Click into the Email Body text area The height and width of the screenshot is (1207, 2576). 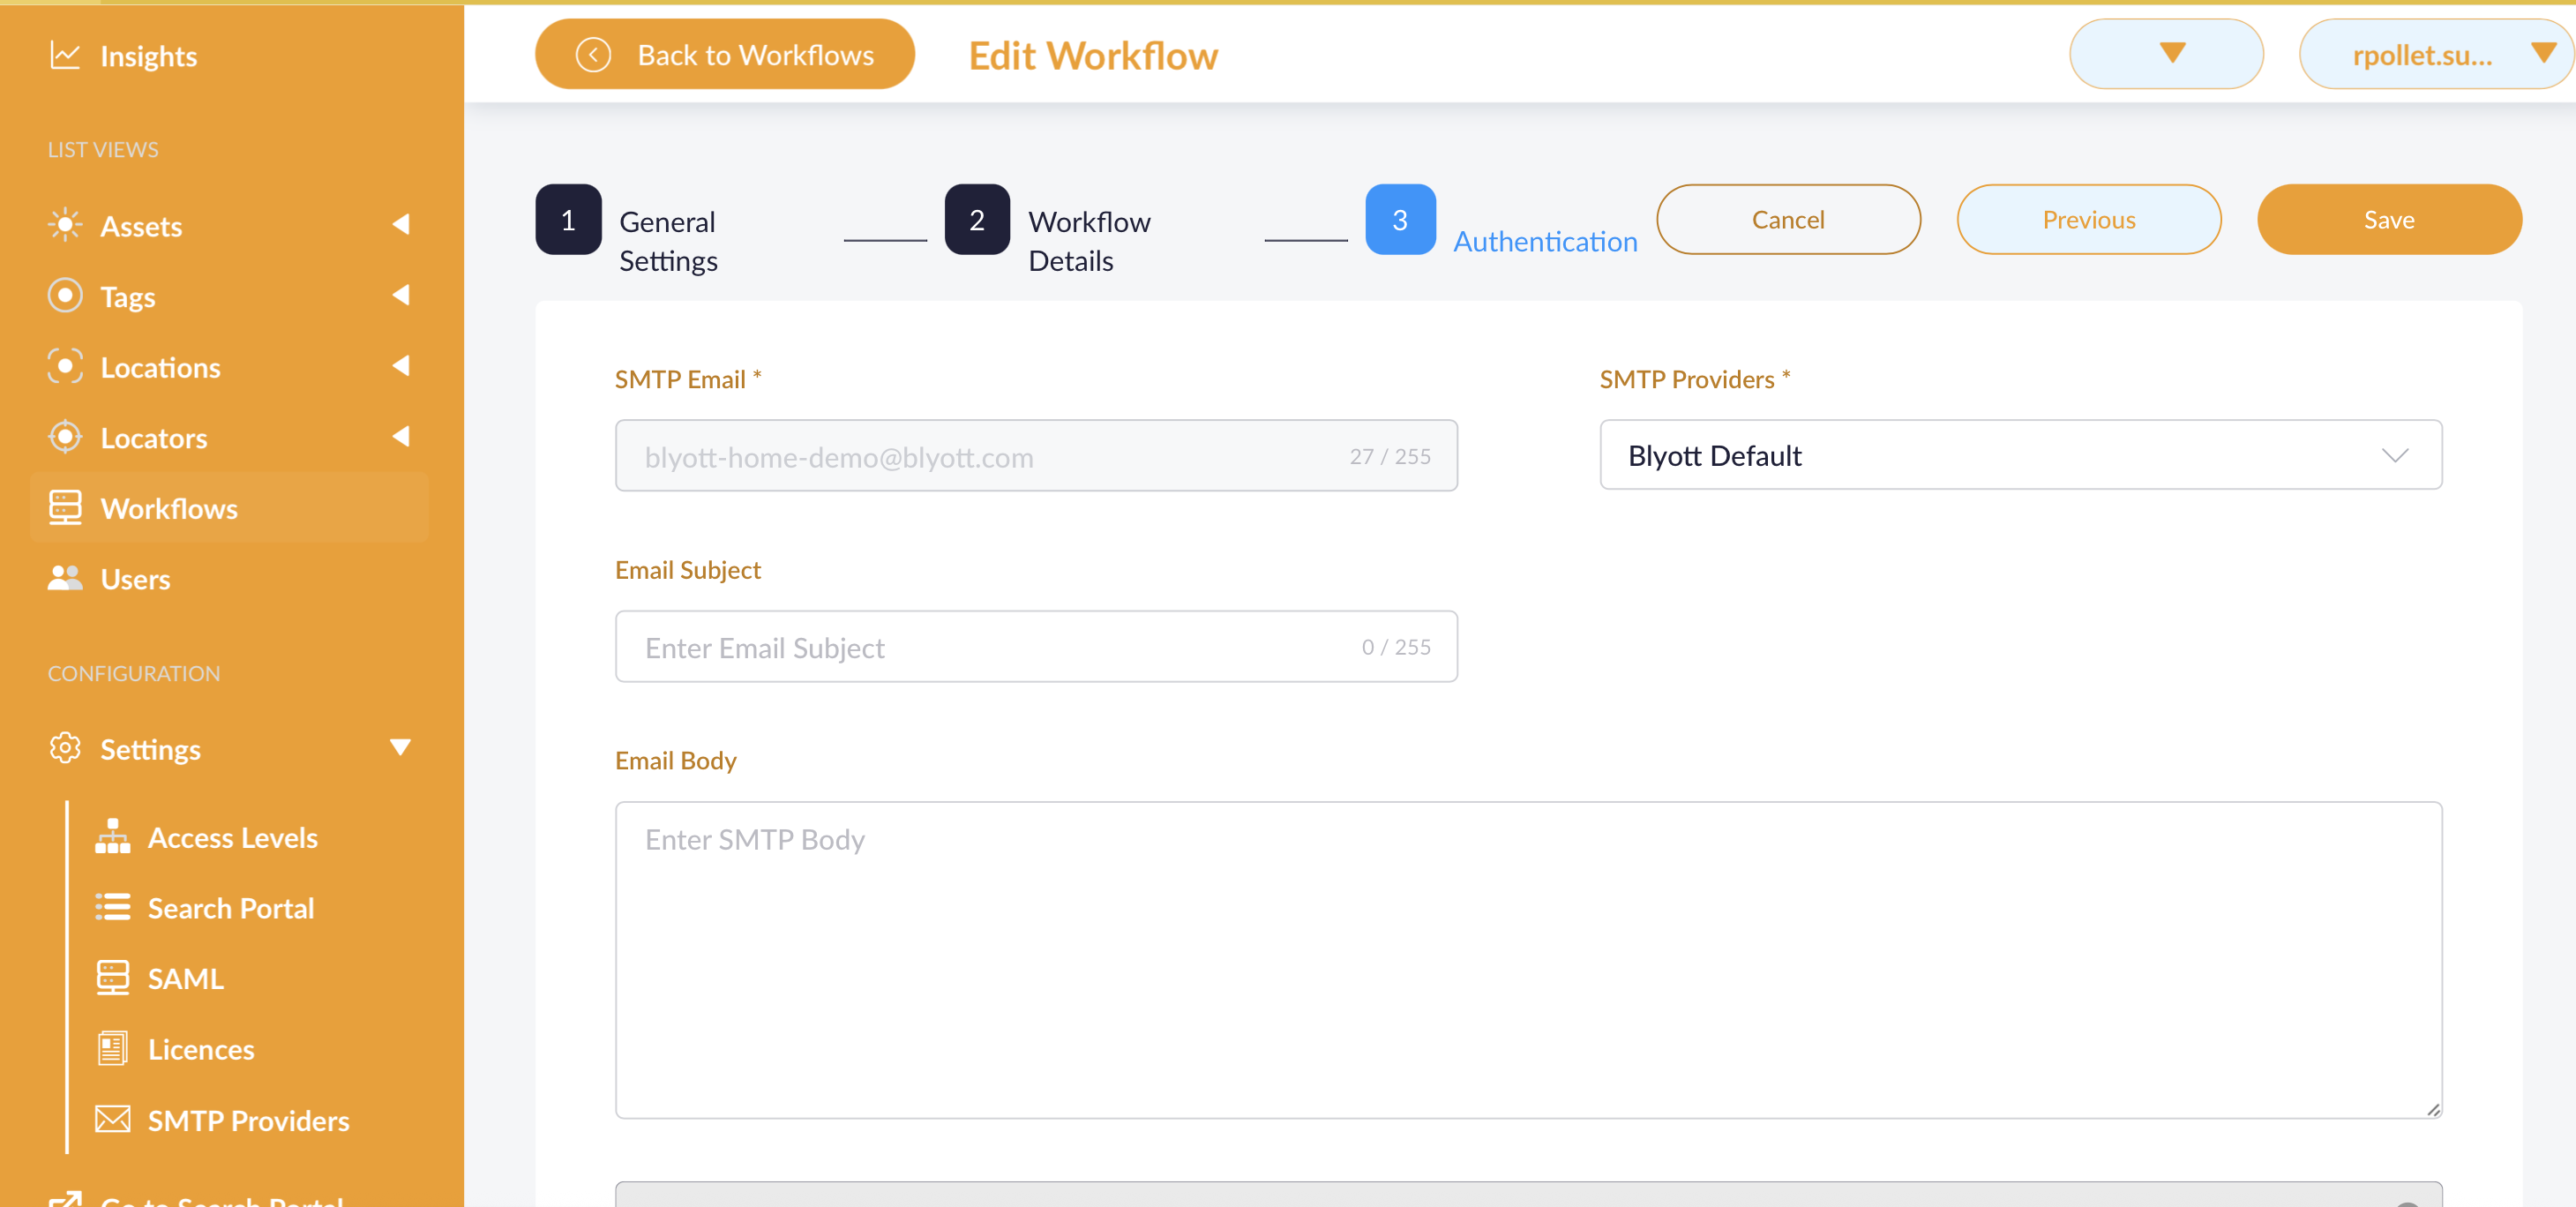point(1527,960)
